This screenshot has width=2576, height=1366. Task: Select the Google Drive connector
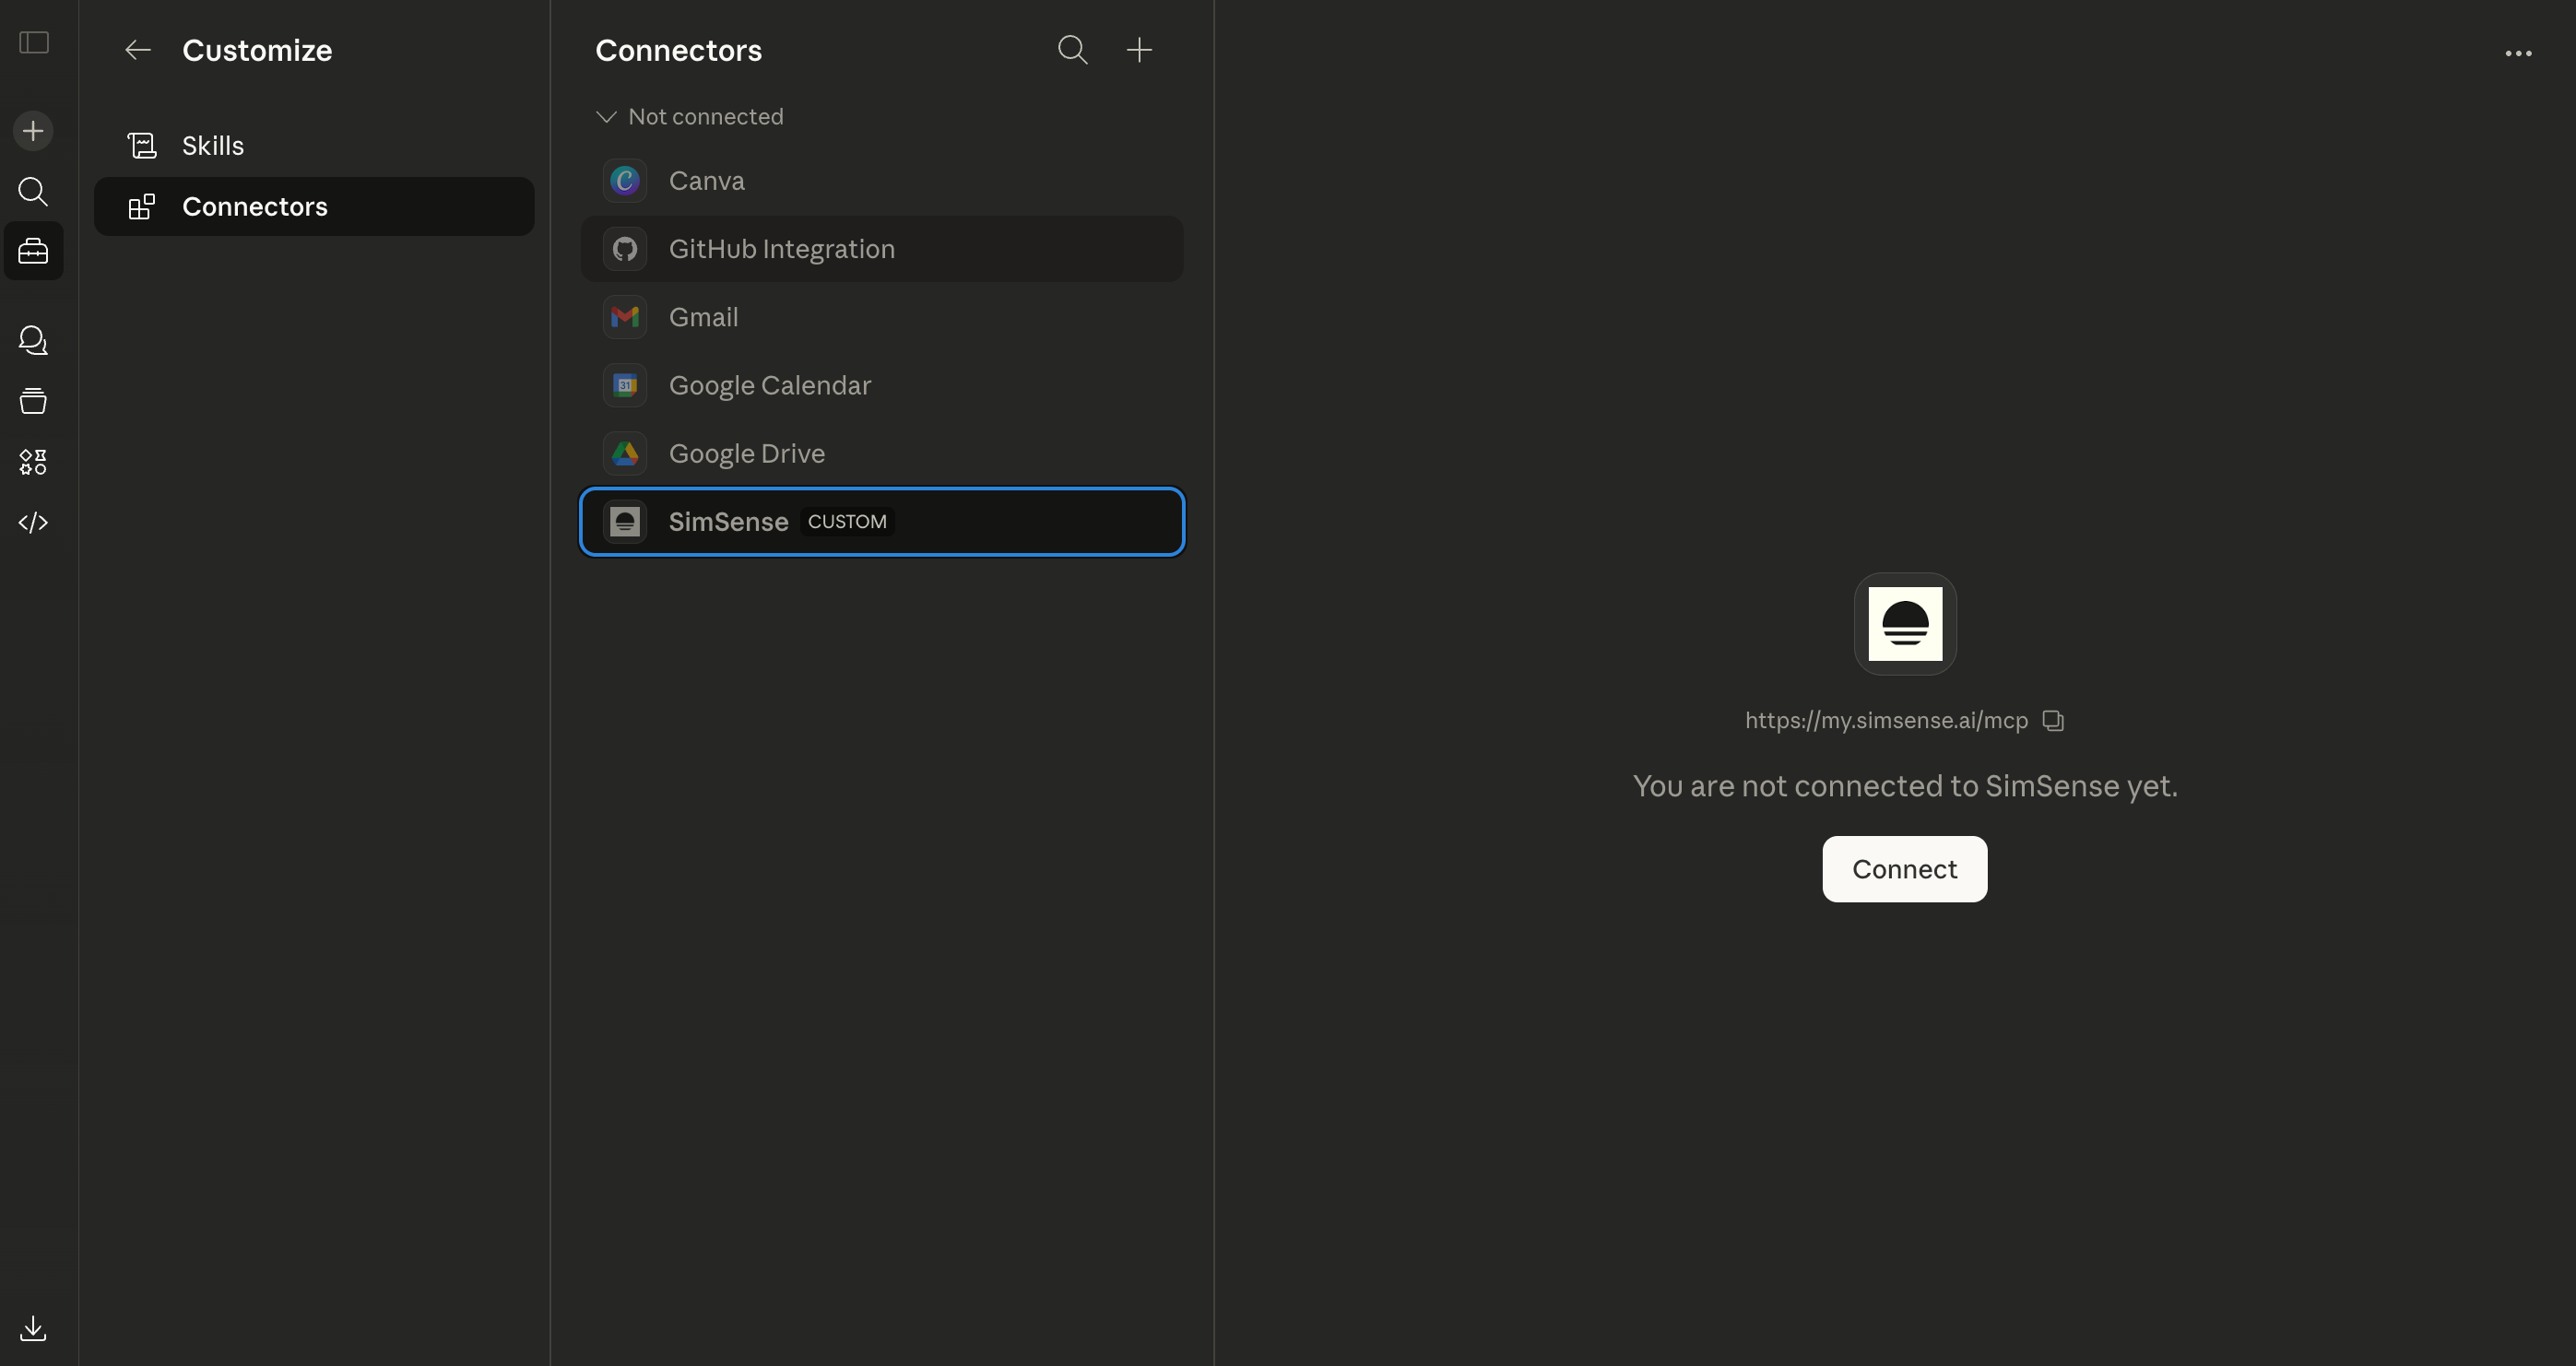(x=882, y=453)
